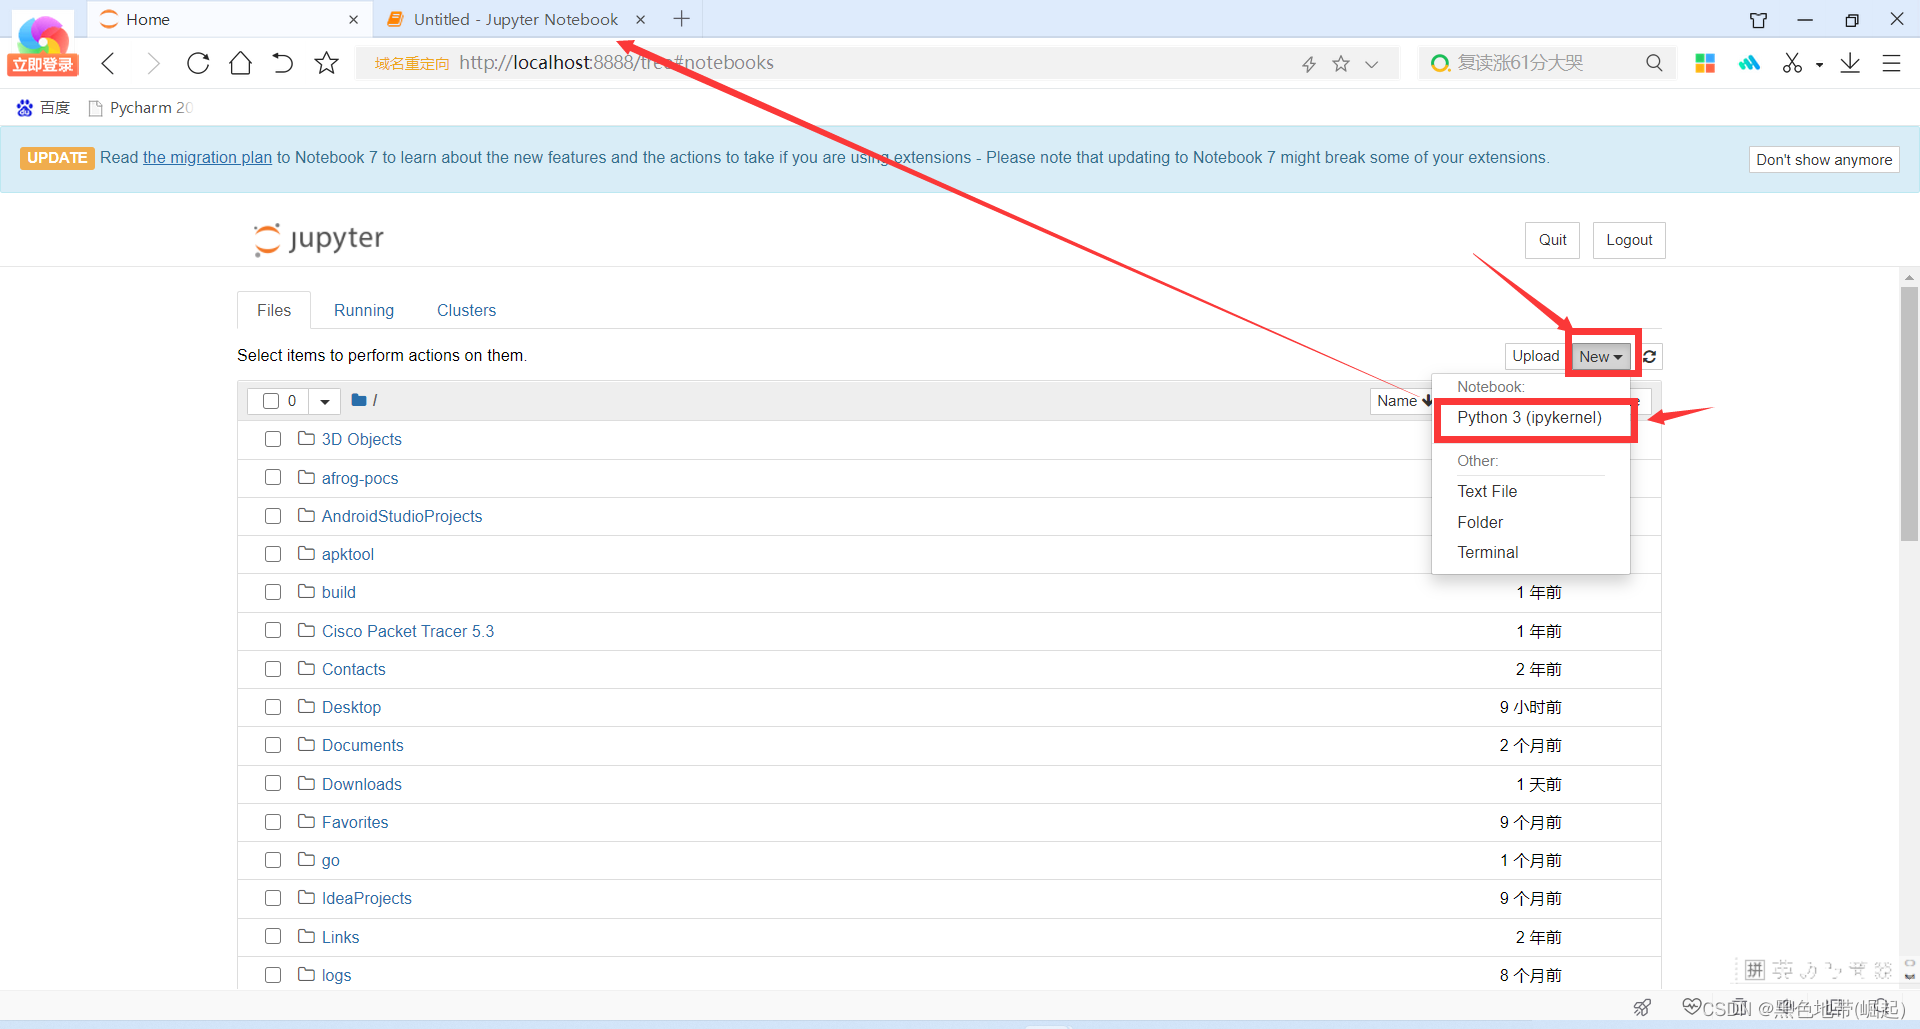The height and width of the screenshot is (1029, 1920).
Task: Create a Python 3 (ipykernel) notebook
Action: point(1529,418)
